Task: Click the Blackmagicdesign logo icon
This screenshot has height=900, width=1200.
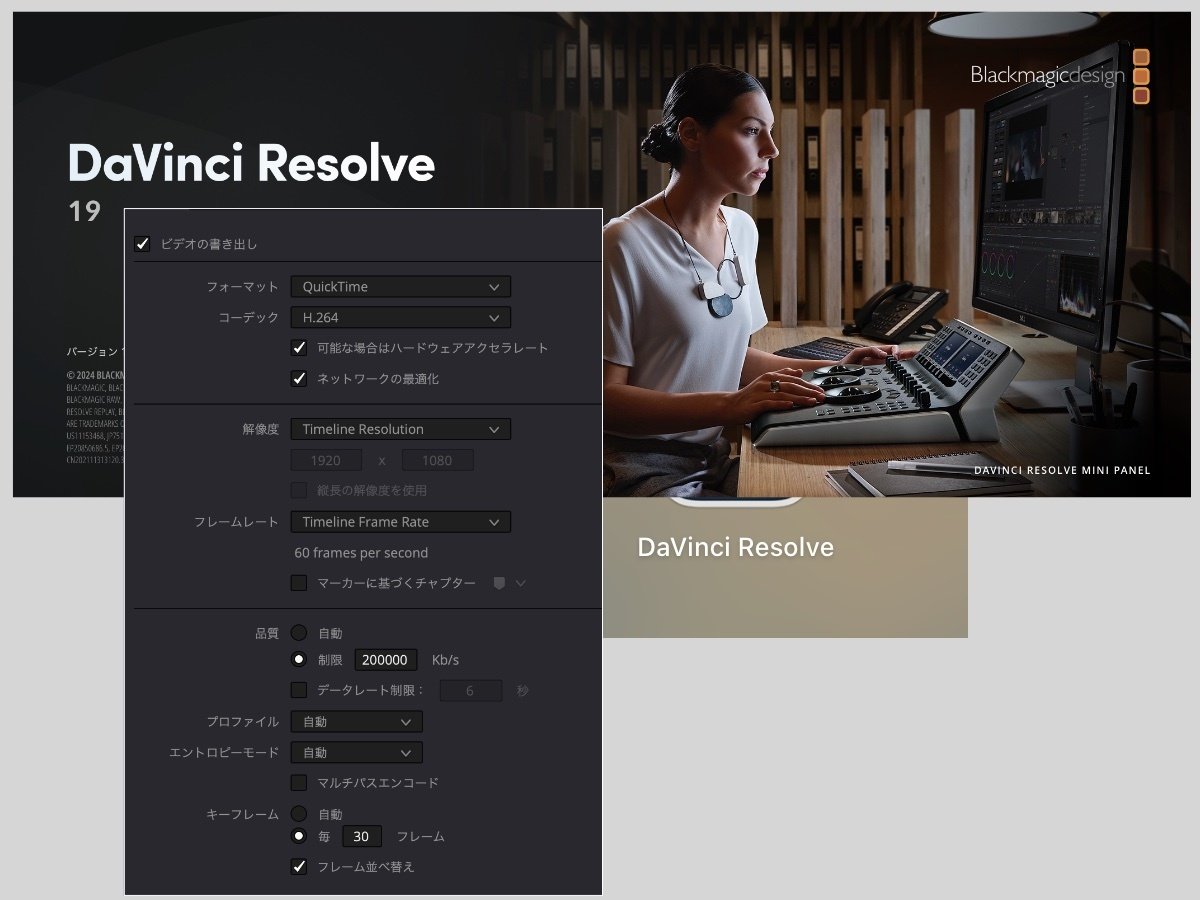Action: coord(1141,76)
